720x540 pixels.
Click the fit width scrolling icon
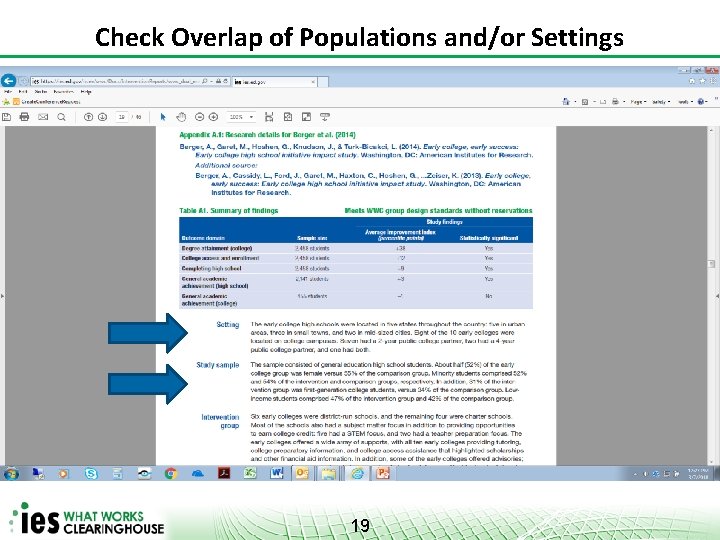pyautogui.click(x=269, y=117)
